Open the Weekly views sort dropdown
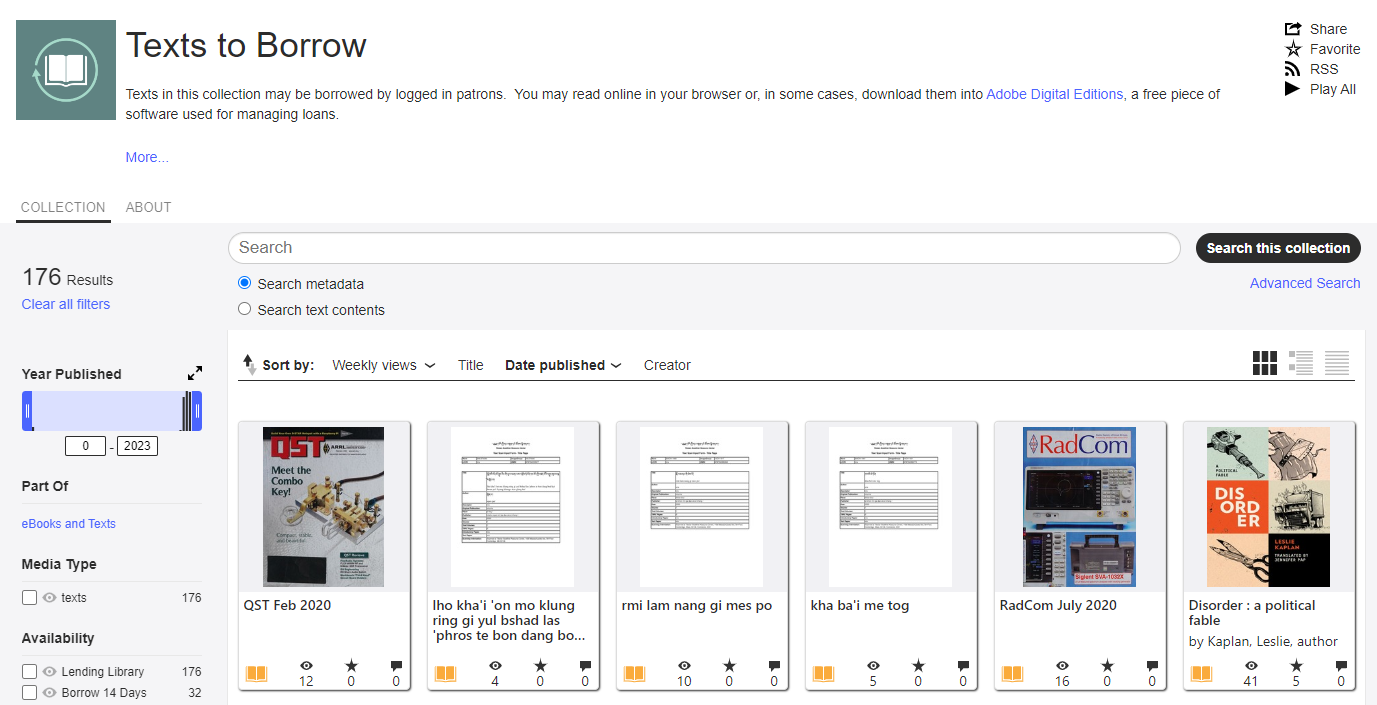This screenshot has width=1377, height=705. click(384, 365)
